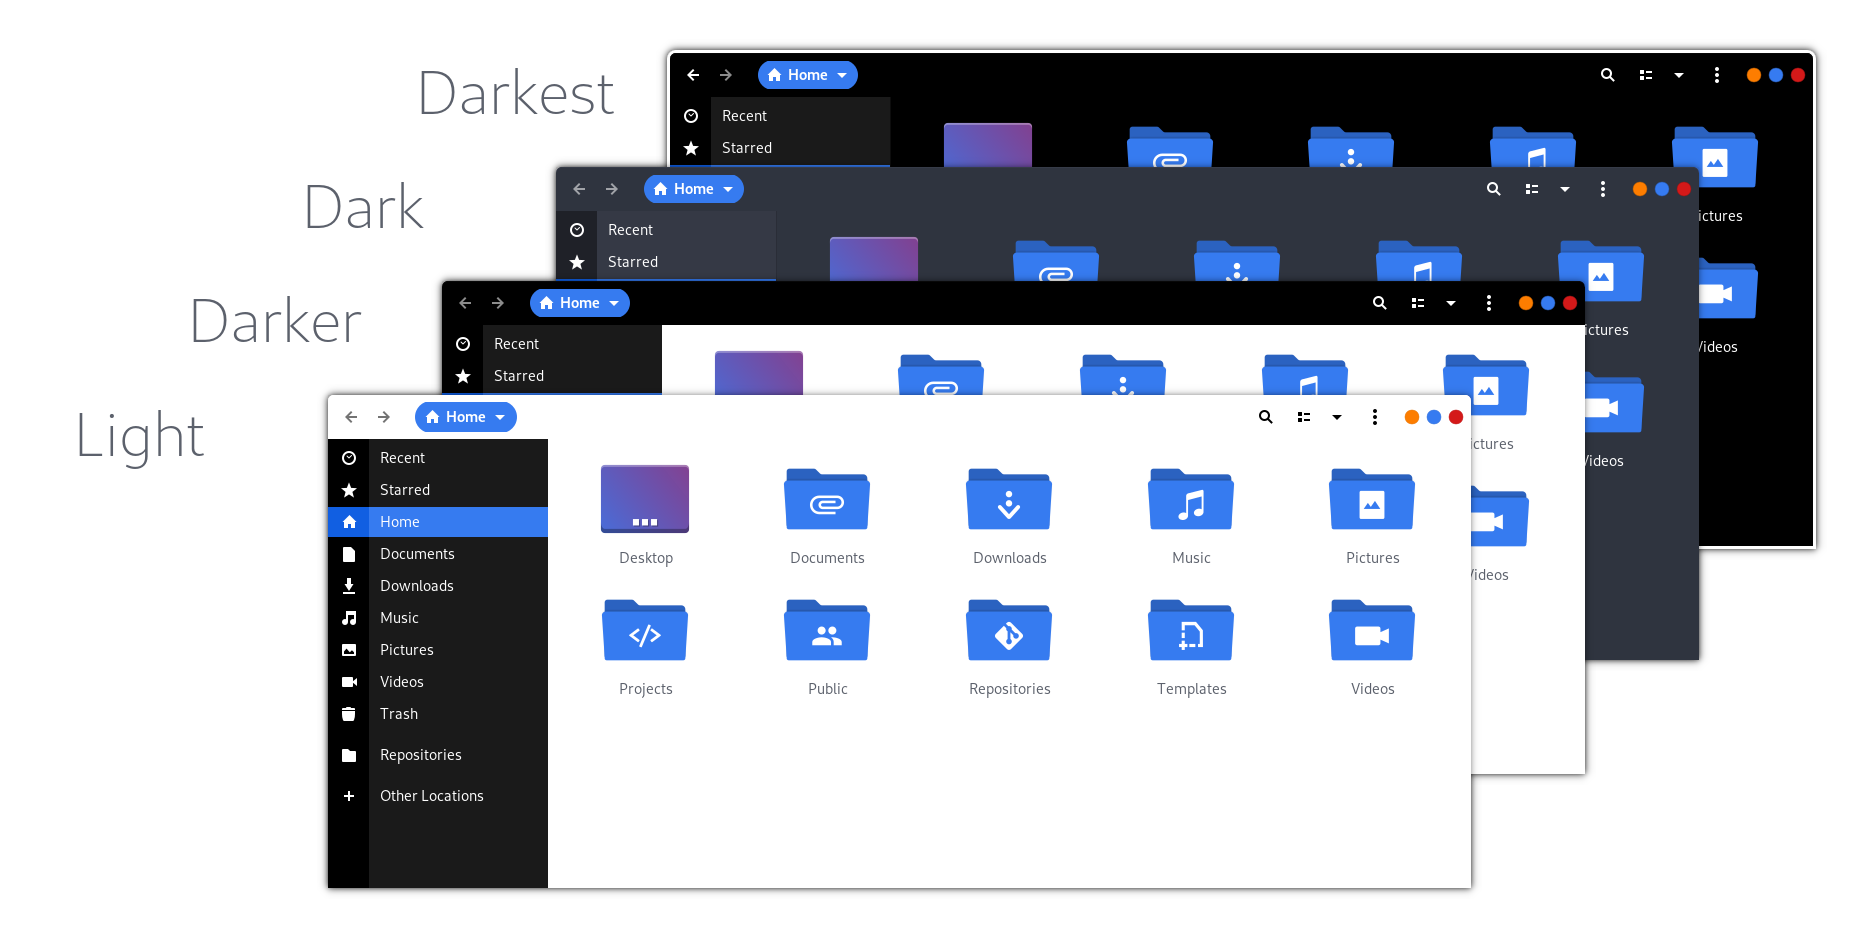
Task: Open the Videos folder icon in Light window
Action: click(1372, 630)
